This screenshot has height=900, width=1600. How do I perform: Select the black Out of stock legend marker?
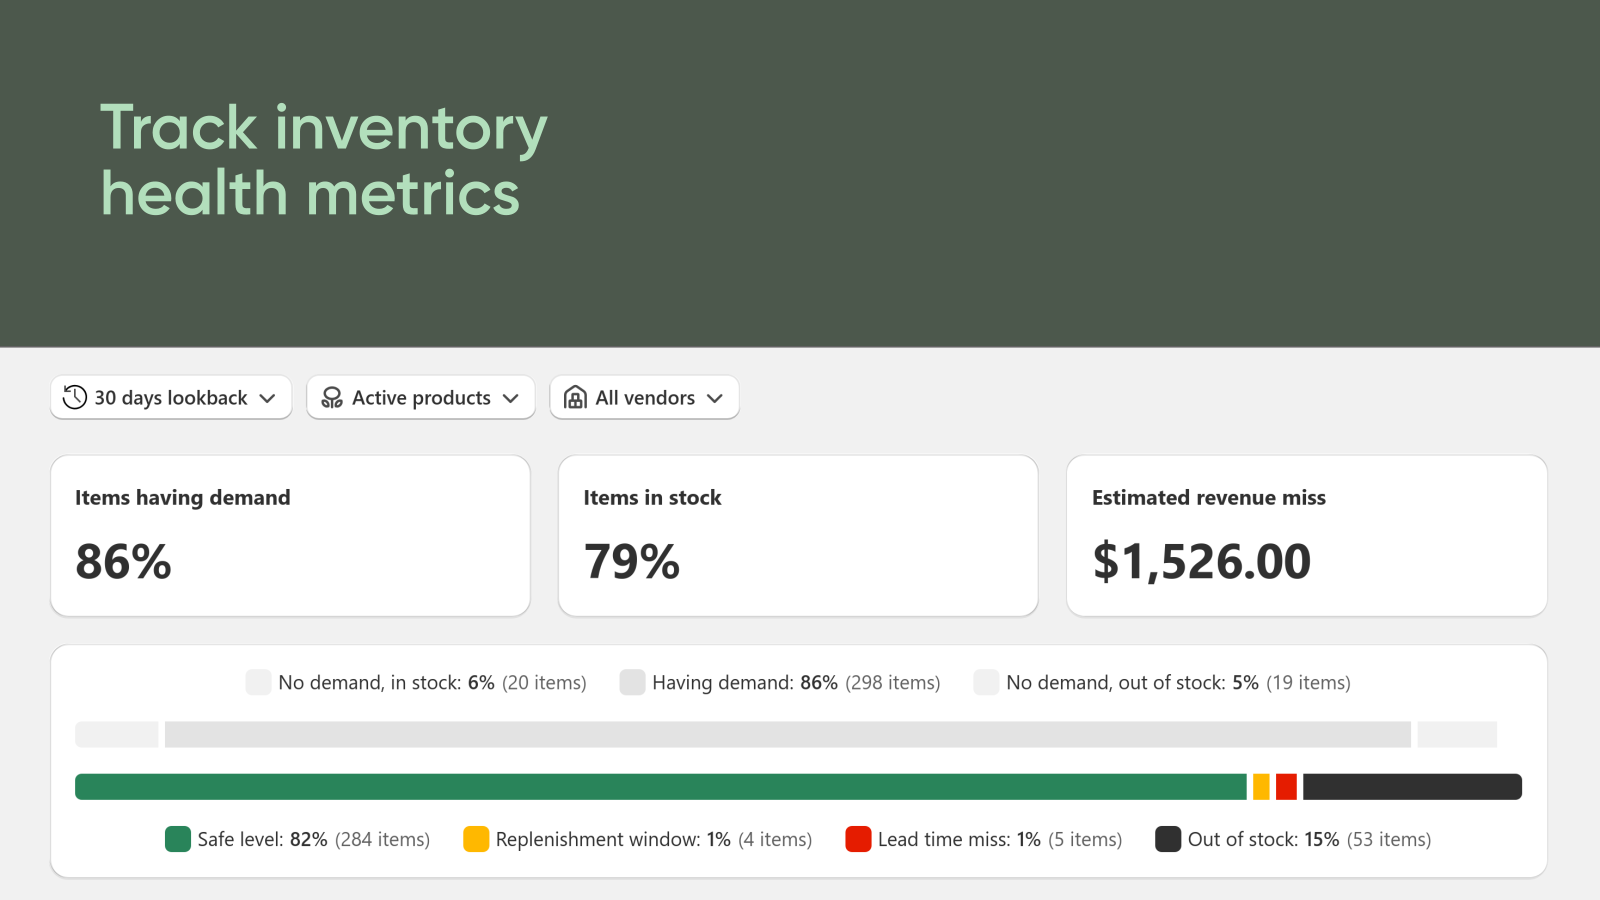coord(1167,839)
